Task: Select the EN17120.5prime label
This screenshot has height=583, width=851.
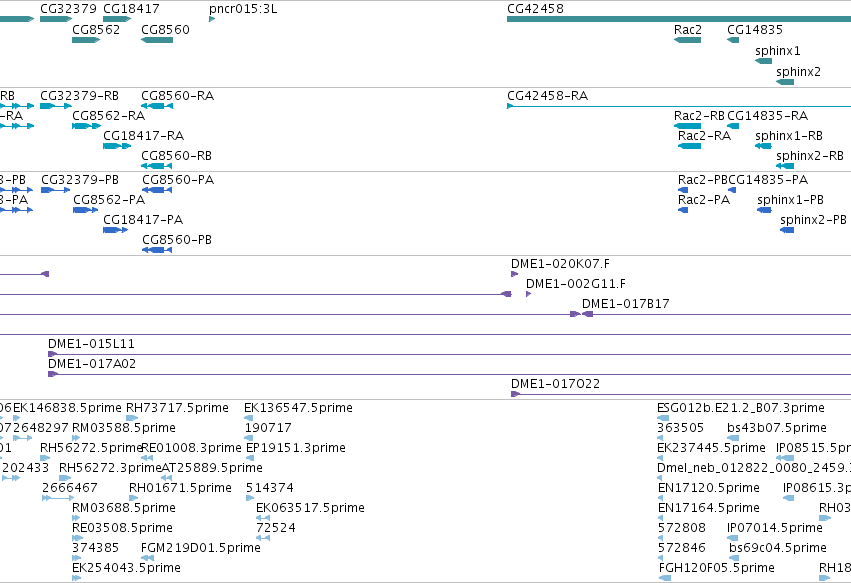Action: (708, 487)
